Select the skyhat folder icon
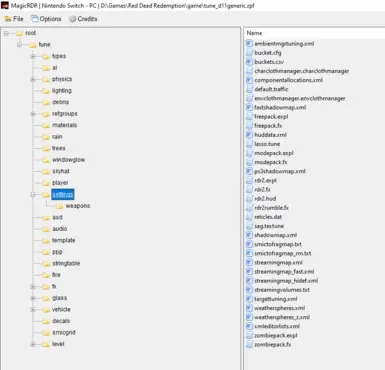Image resolution: width=385 pixels, height=370 pixels. 46,171
